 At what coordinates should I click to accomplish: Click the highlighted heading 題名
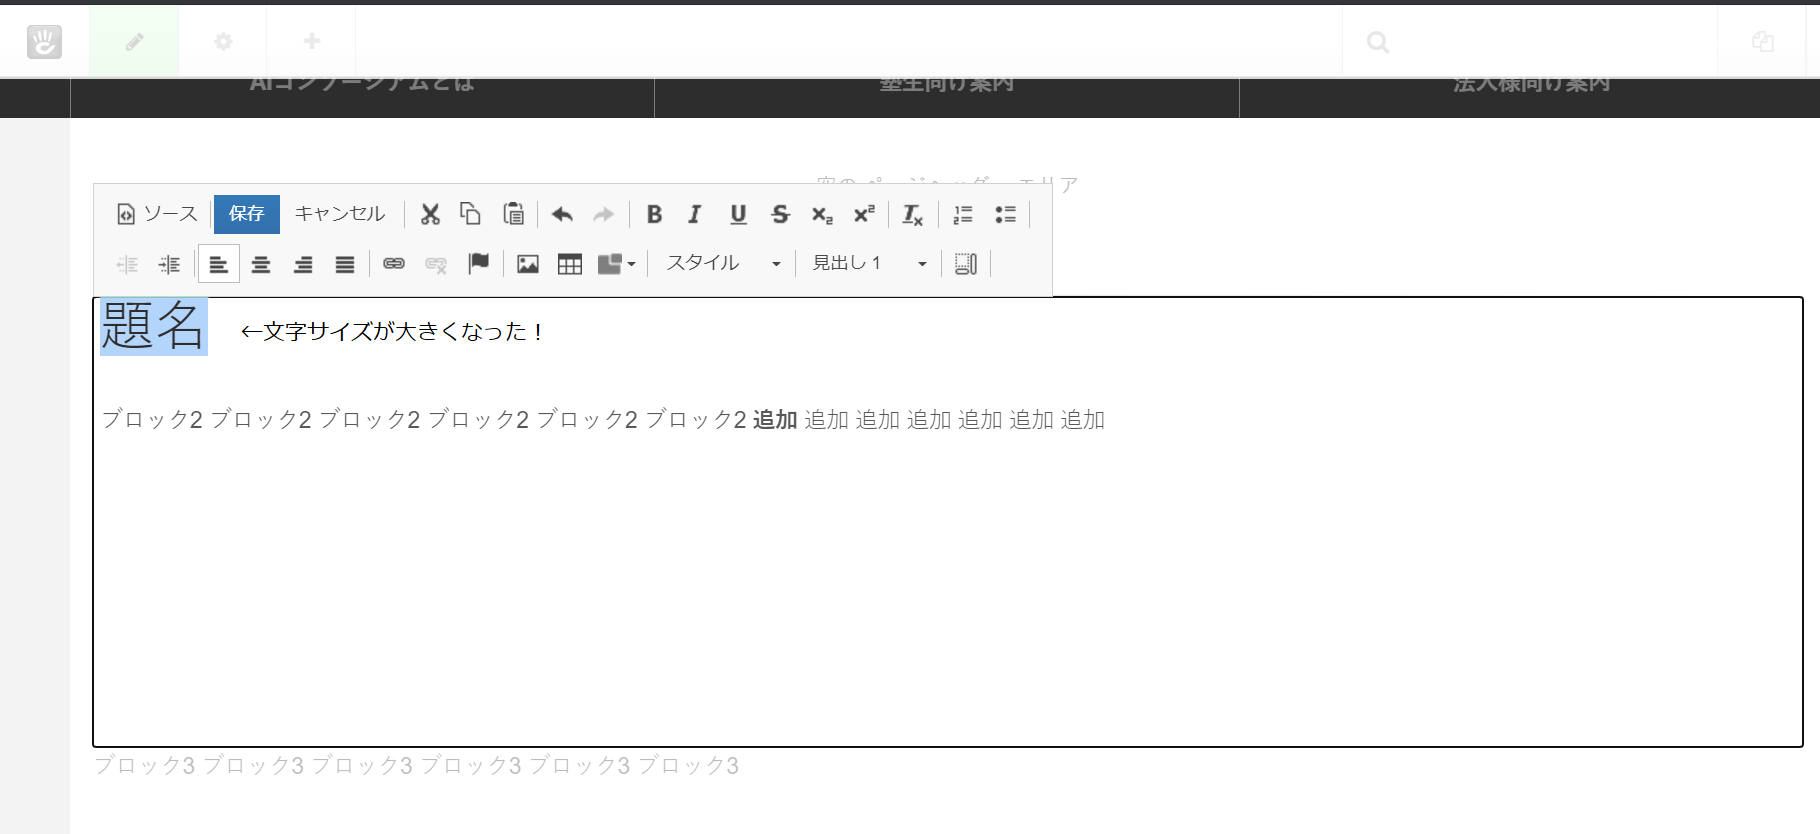153,326
